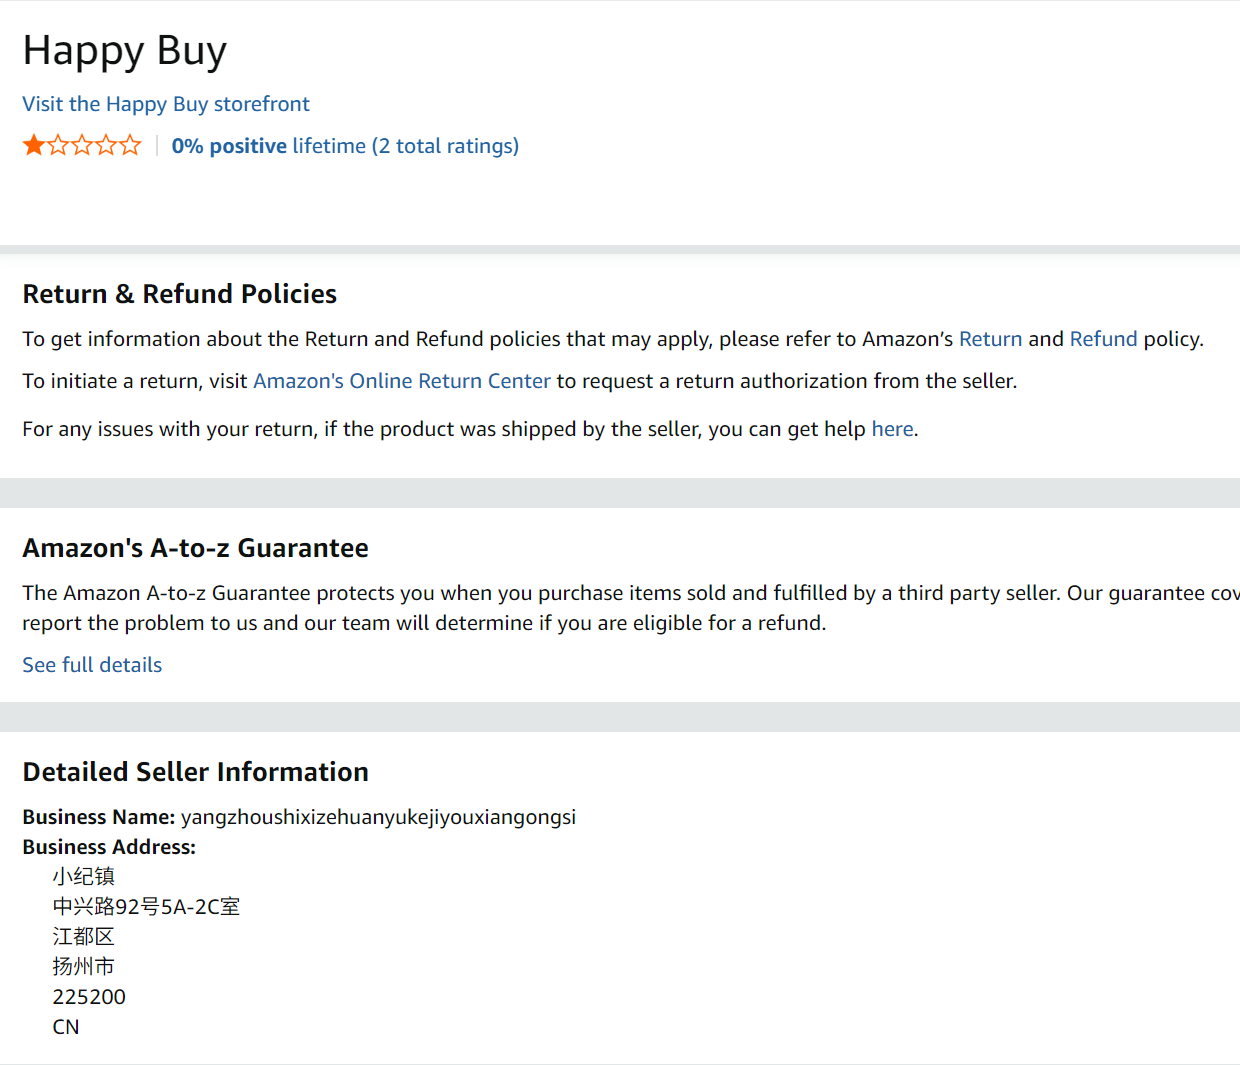The image size is (1240, 1065).
Task: Click the 'here' help link for returns
Action: (x=892, y=429)
